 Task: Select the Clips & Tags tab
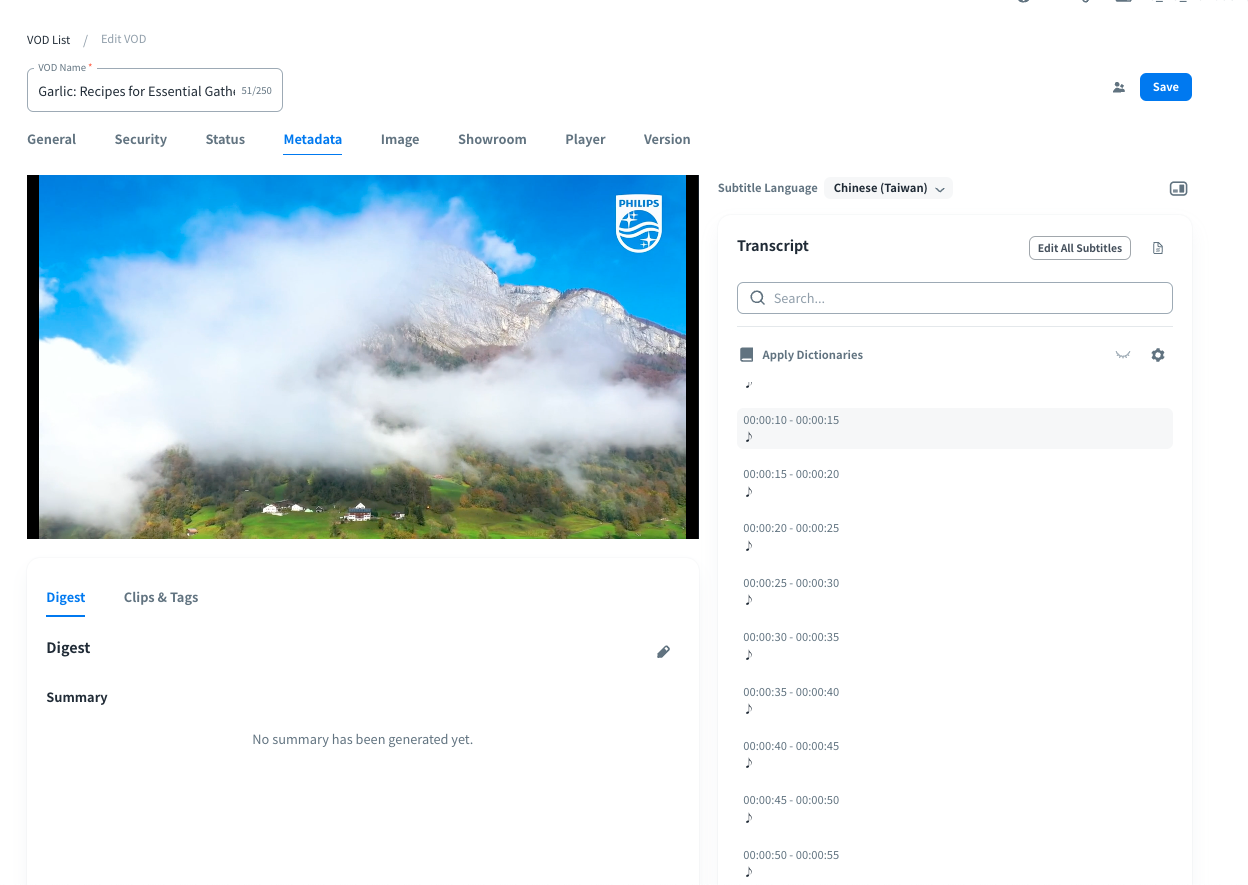161,597
